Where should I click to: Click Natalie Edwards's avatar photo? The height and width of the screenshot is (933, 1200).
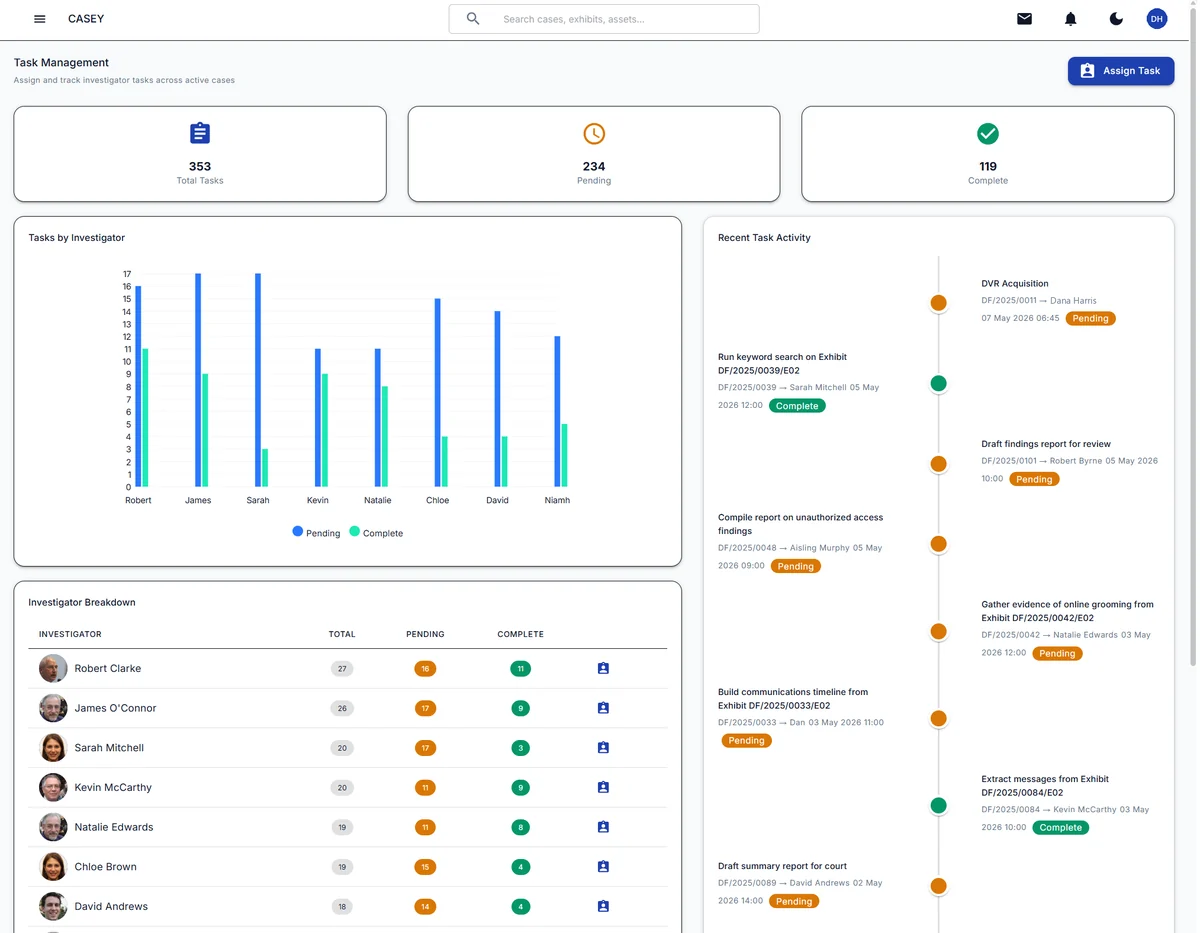pos(53,827)
